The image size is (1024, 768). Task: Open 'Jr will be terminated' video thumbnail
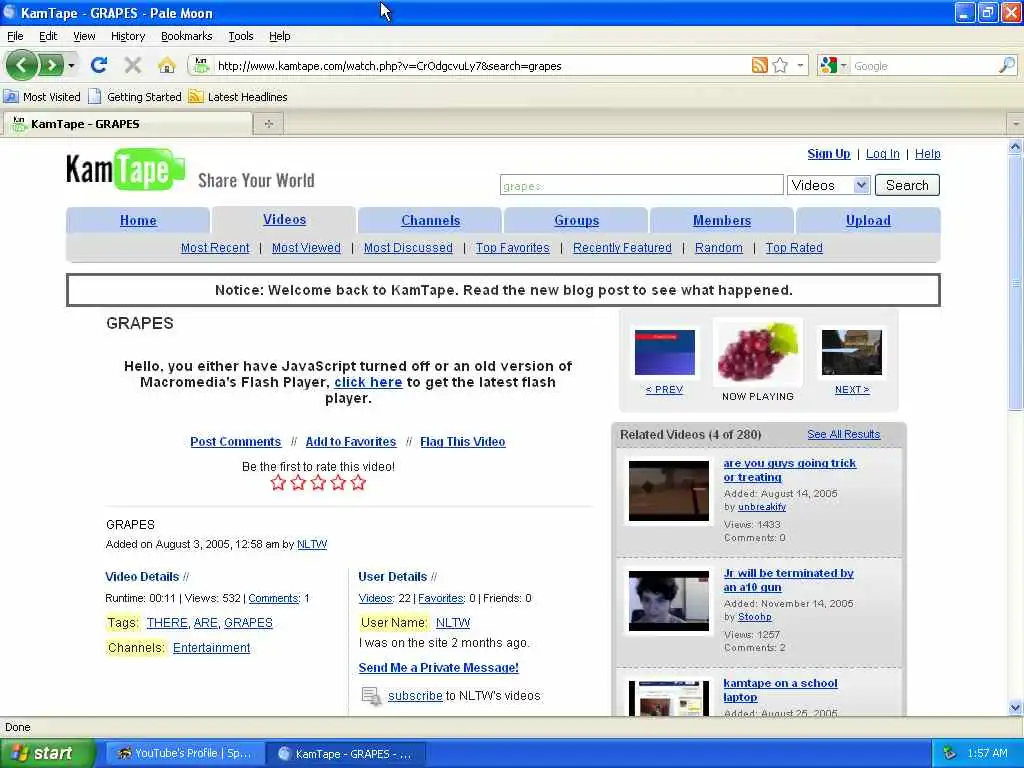point(668,601)
